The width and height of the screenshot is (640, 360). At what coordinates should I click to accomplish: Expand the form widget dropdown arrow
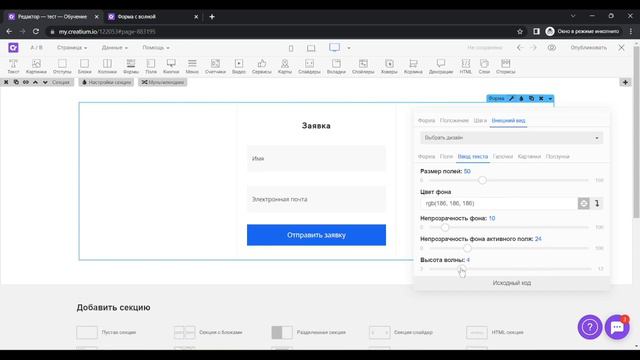pyautogui.click(x=550, y=98)
